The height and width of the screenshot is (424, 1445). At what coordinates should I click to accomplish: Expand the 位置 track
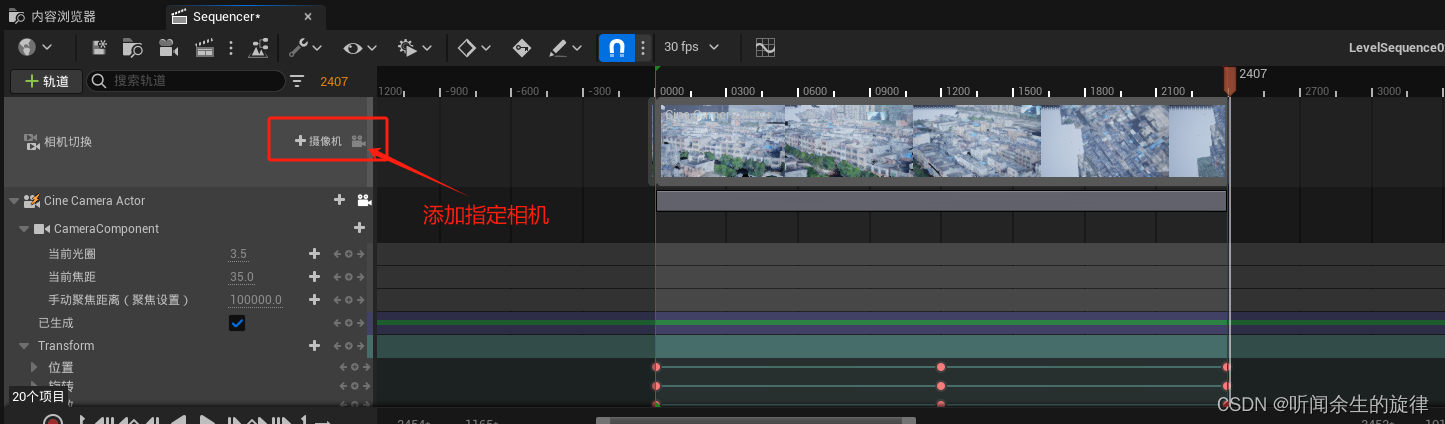coord(34,368)
